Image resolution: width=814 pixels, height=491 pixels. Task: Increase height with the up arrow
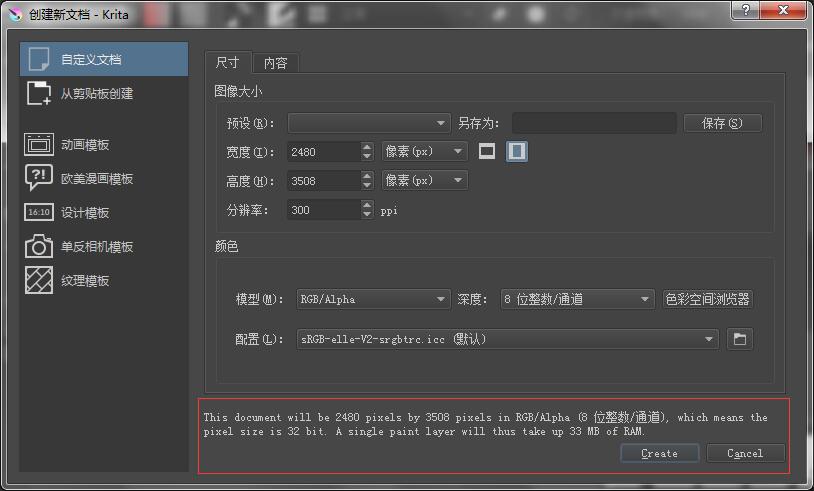click(367, 176)
